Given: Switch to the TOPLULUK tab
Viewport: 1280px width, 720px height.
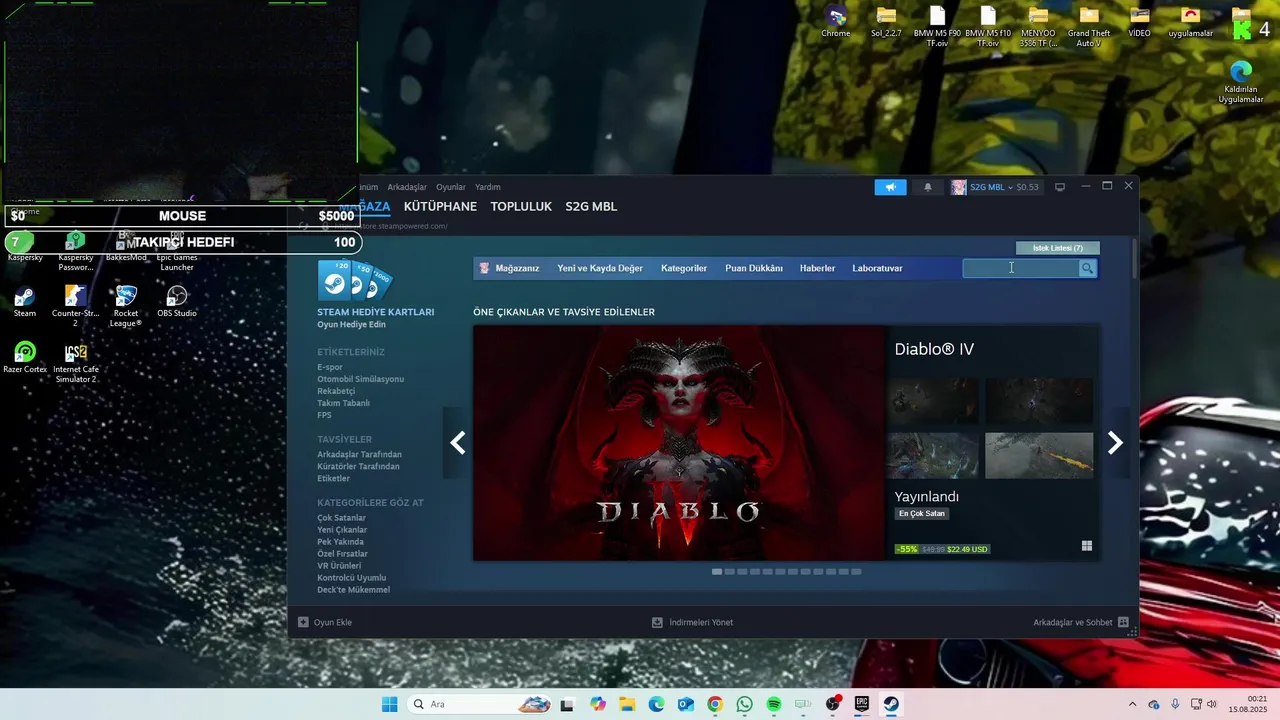Looking at the screenshot, I should click(521, 206).
